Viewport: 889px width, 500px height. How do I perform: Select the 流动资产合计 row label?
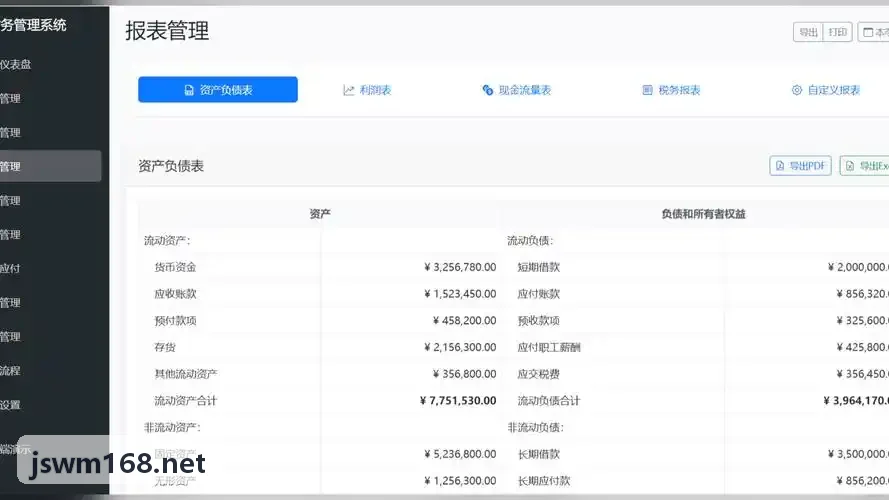(x=186, y=400)
